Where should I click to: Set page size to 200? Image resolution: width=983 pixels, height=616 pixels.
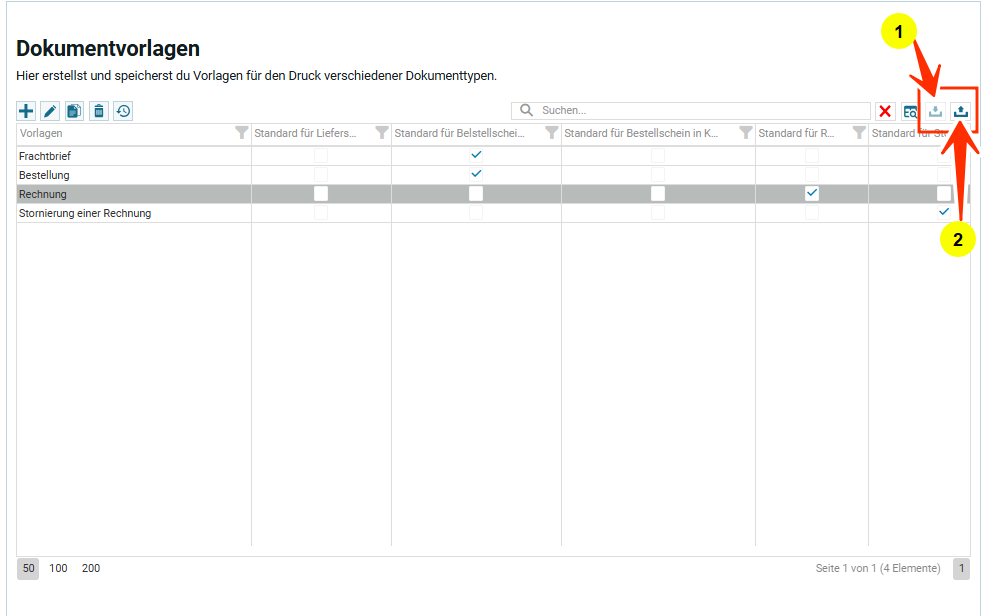tap(91, 568)
